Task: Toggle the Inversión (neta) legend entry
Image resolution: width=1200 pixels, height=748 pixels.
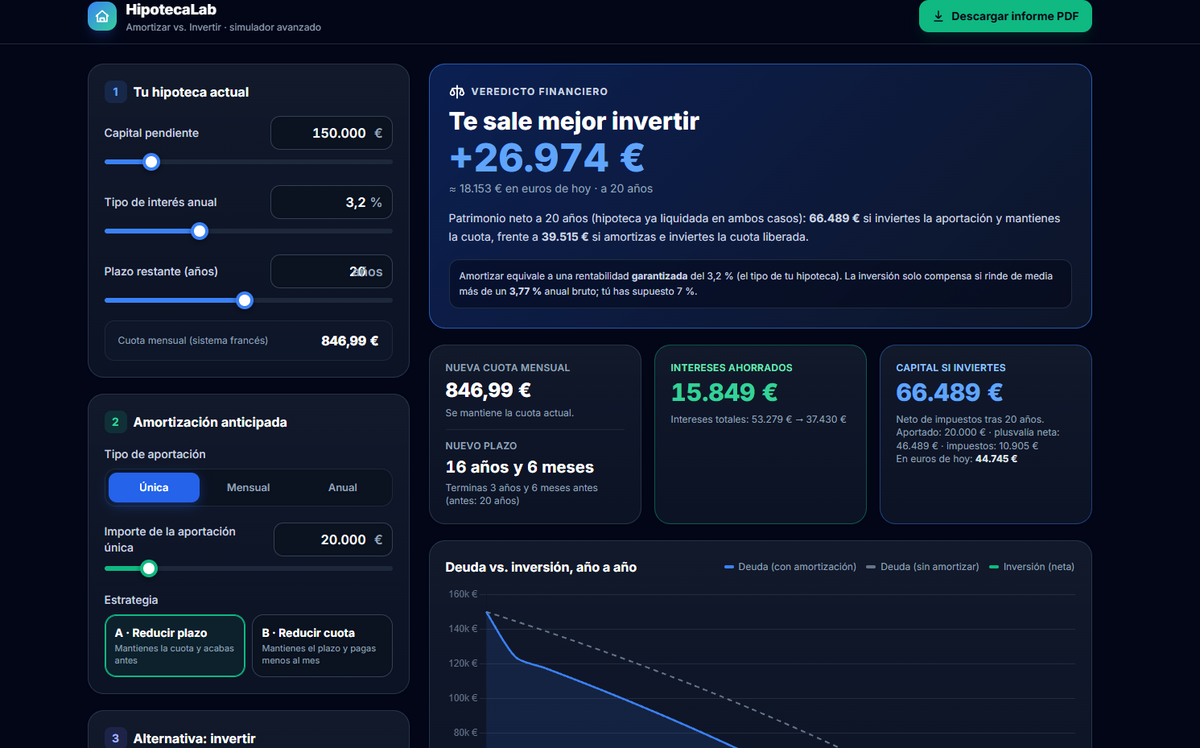Action: click(x=1032, y=567)
